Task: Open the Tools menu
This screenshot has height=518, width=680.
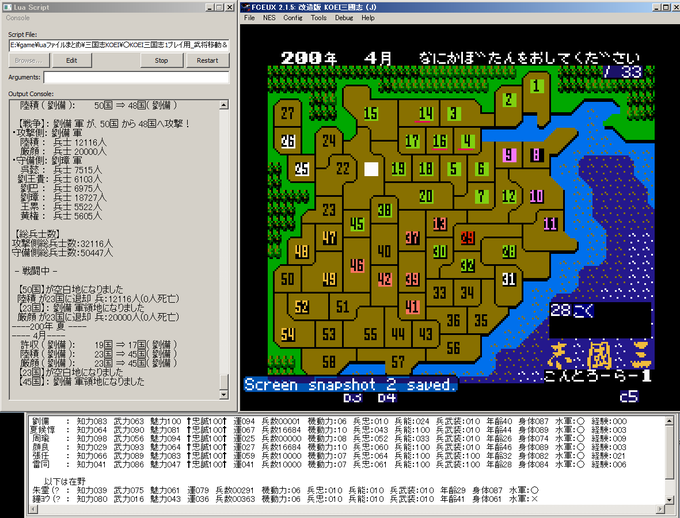Action: (x=318, y=18)
